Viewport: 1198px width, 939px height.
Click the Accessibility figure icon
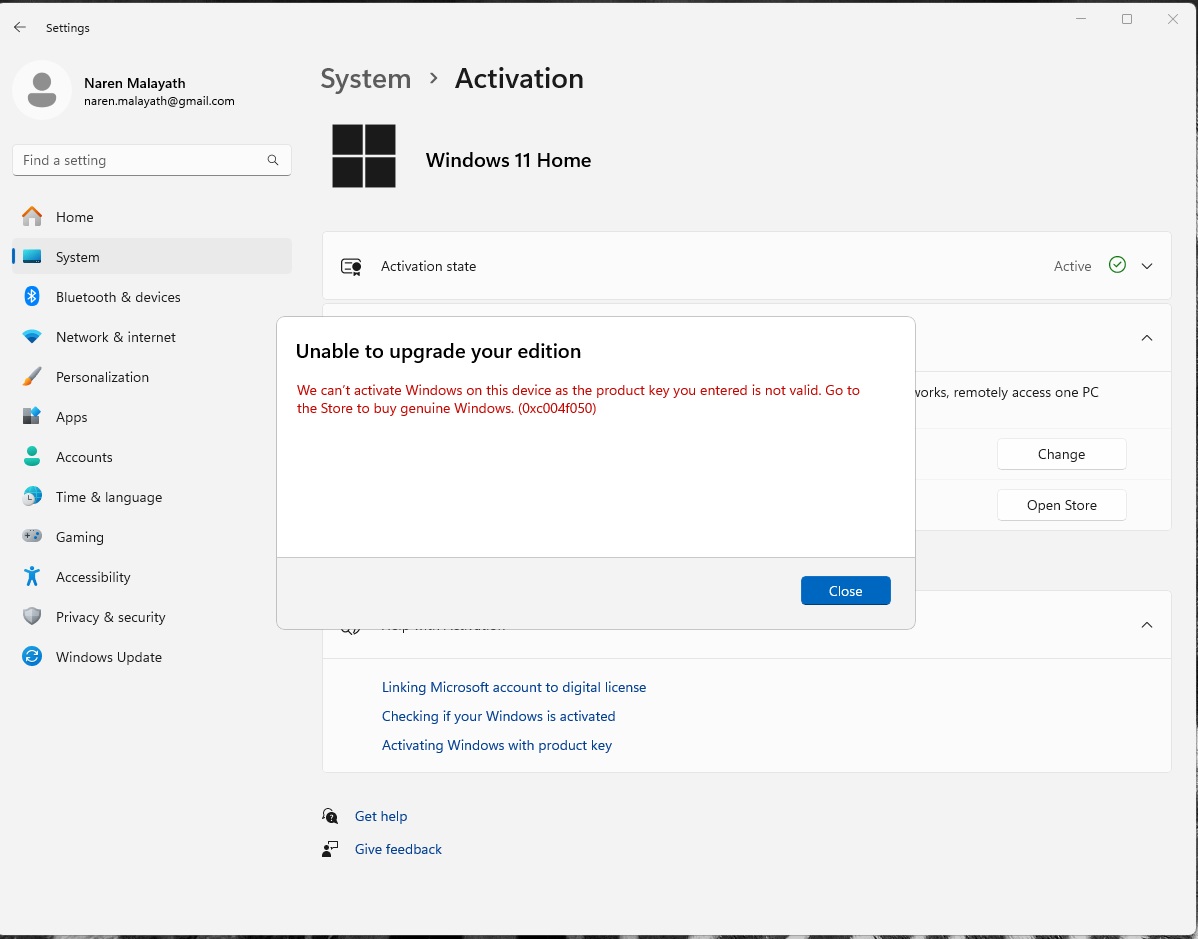coord(32,577)
